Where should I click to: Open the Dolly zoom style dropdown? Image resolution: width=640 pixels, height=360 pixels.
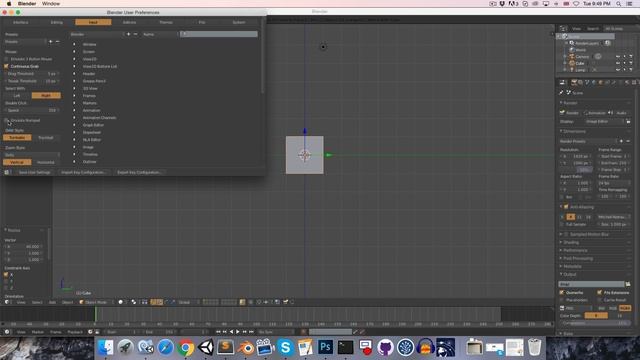point(32,155)
